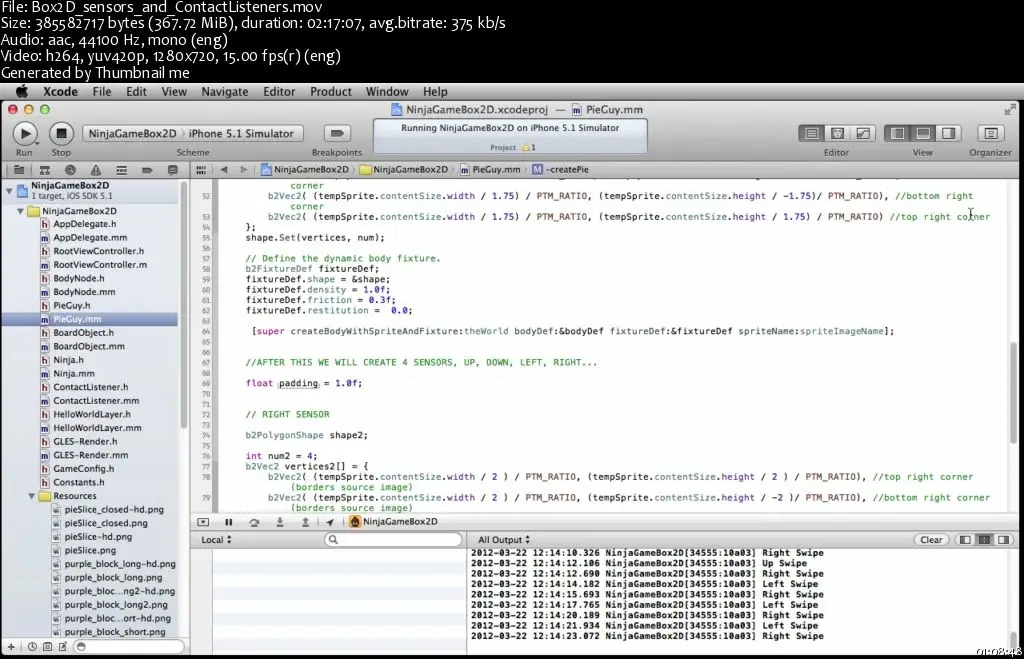Switch to the Version editor
The width and height of the screenshot is (1024, 659).
863,133
